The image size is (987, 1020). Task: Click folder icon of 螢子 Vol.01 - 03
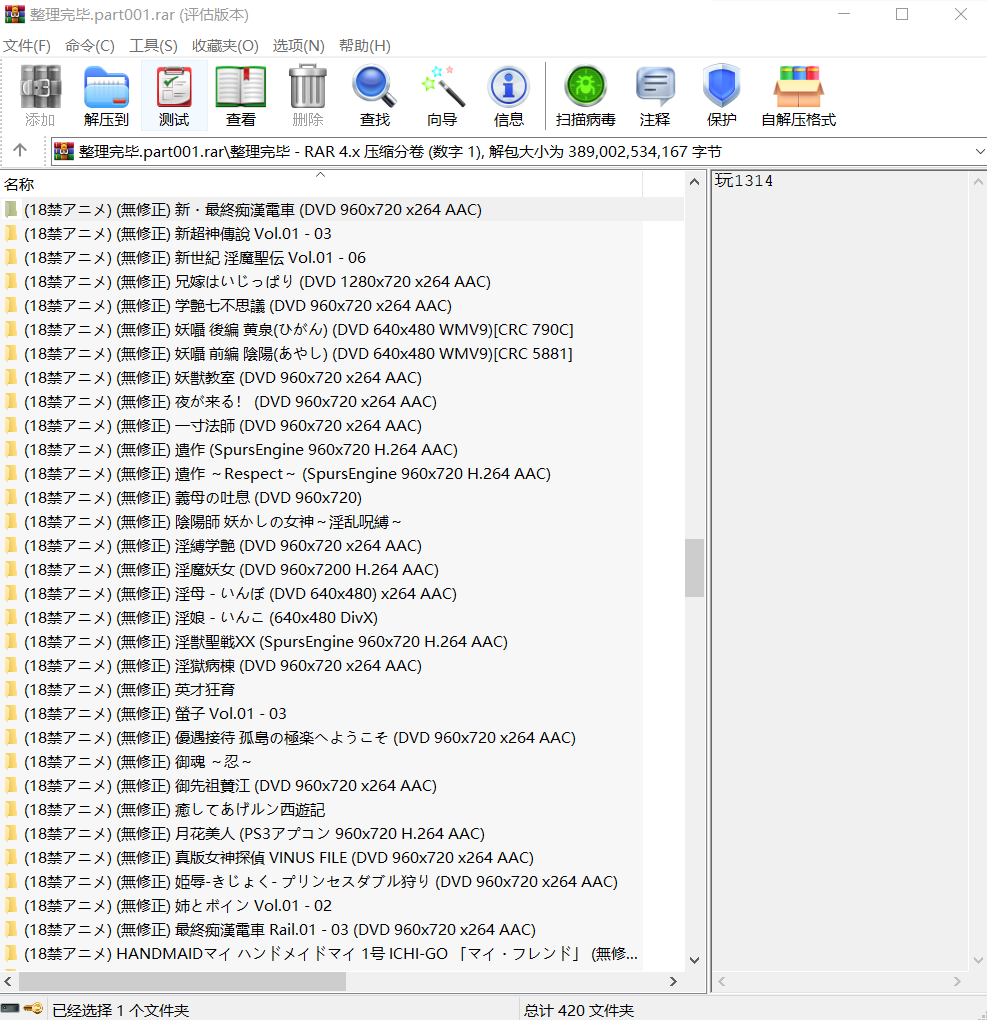tap(11, 713)
